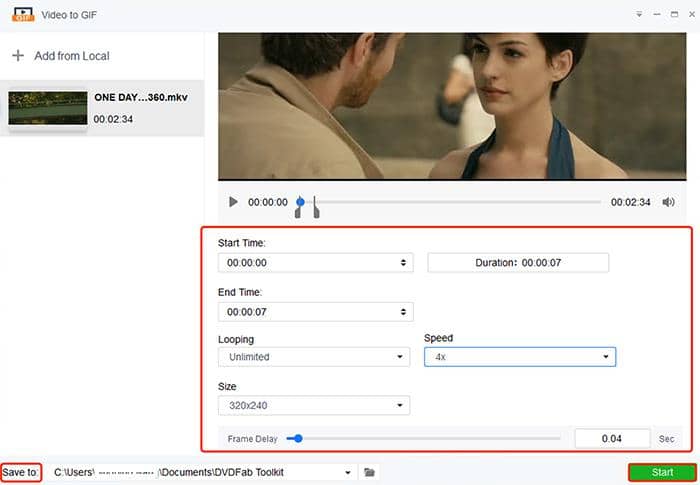Click the plus icon beside Add from Local
The image size is (700, 485).
coord(18,56)
